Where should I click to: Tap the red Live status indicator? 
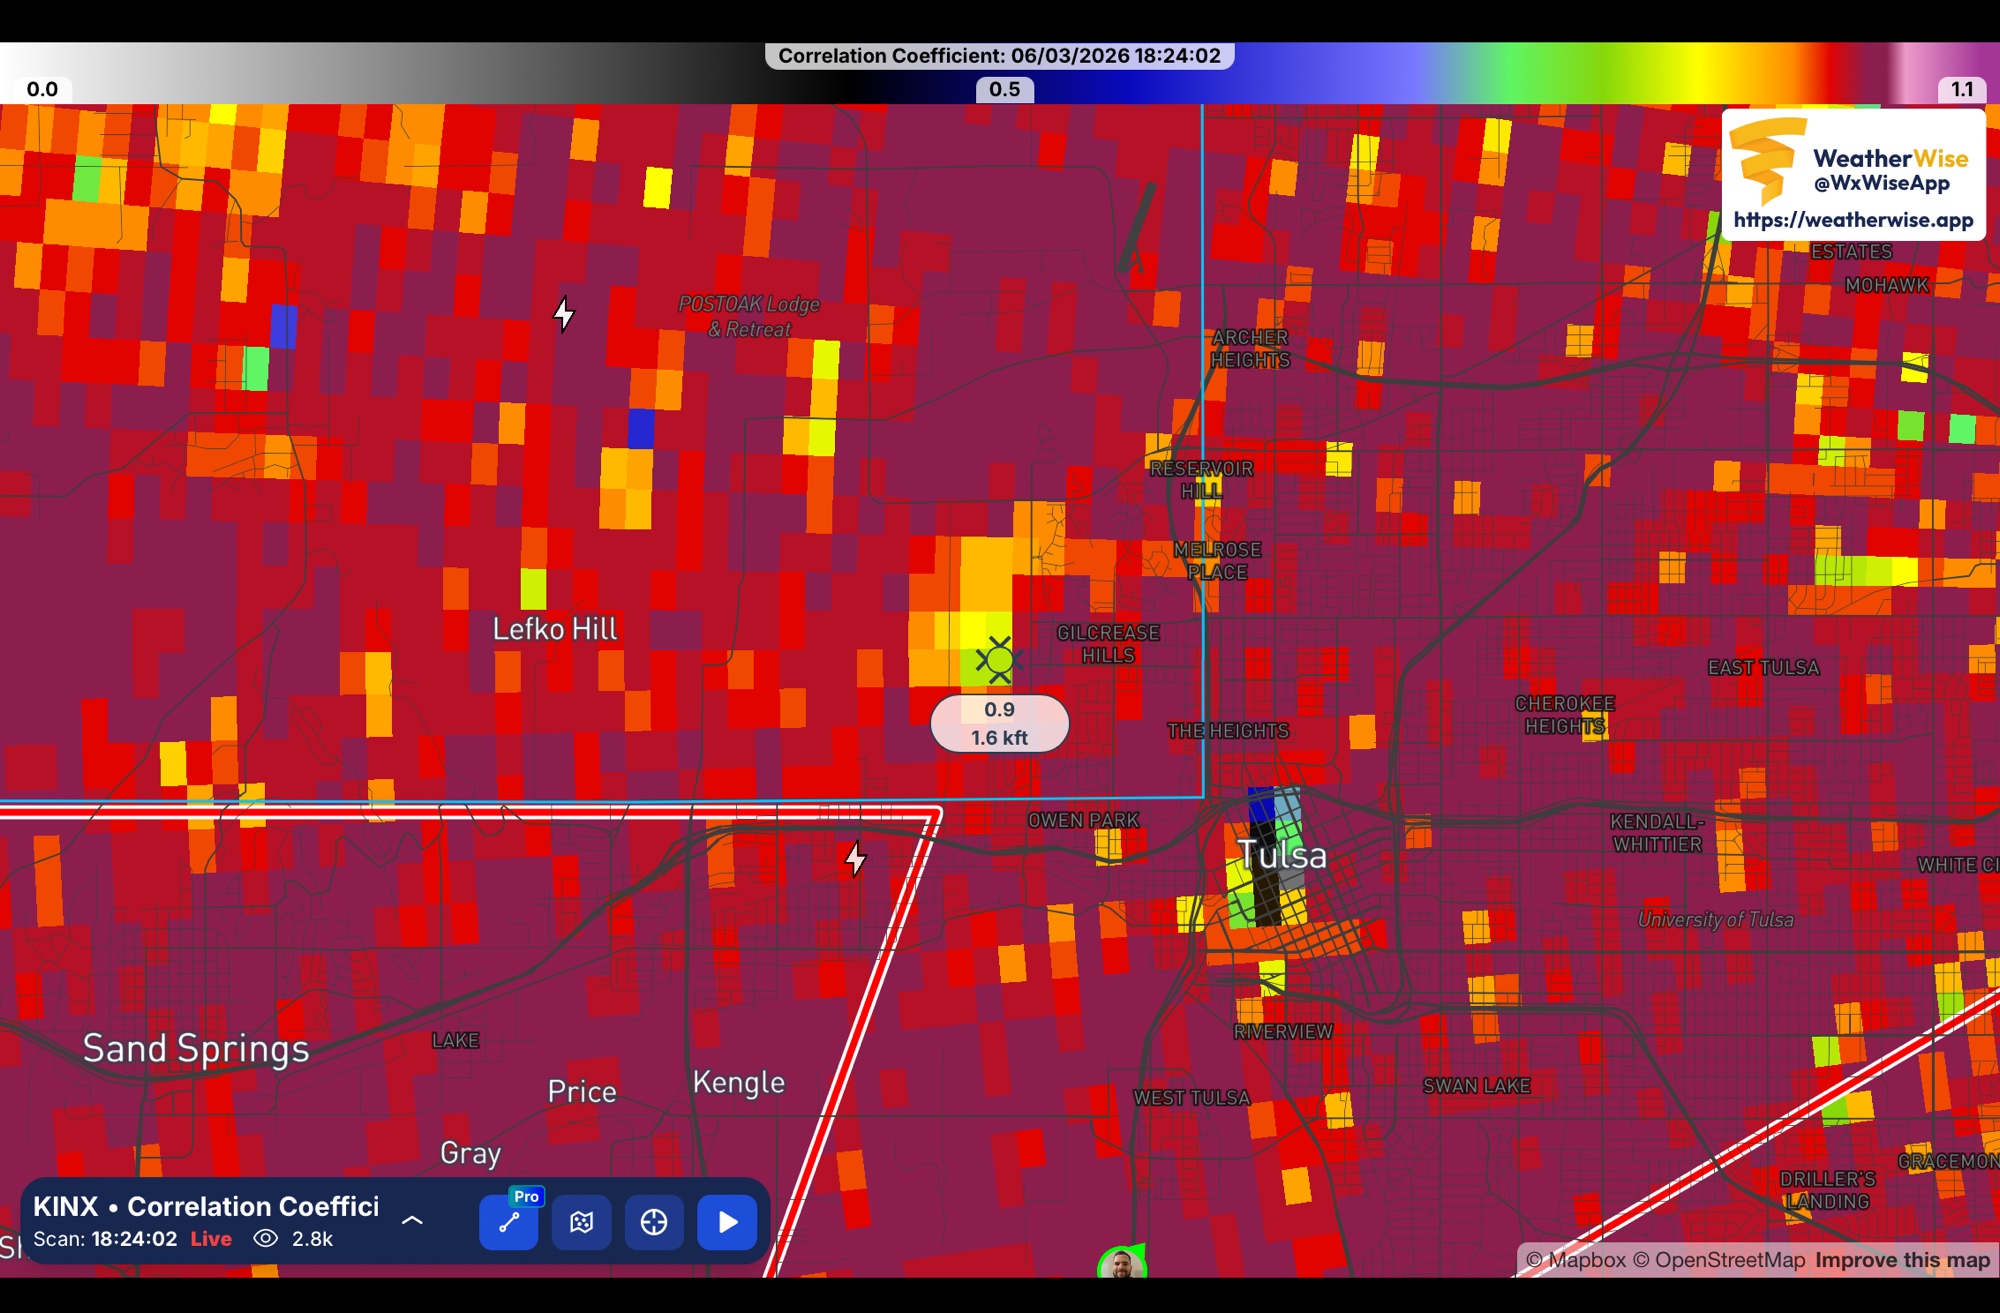211,1239
